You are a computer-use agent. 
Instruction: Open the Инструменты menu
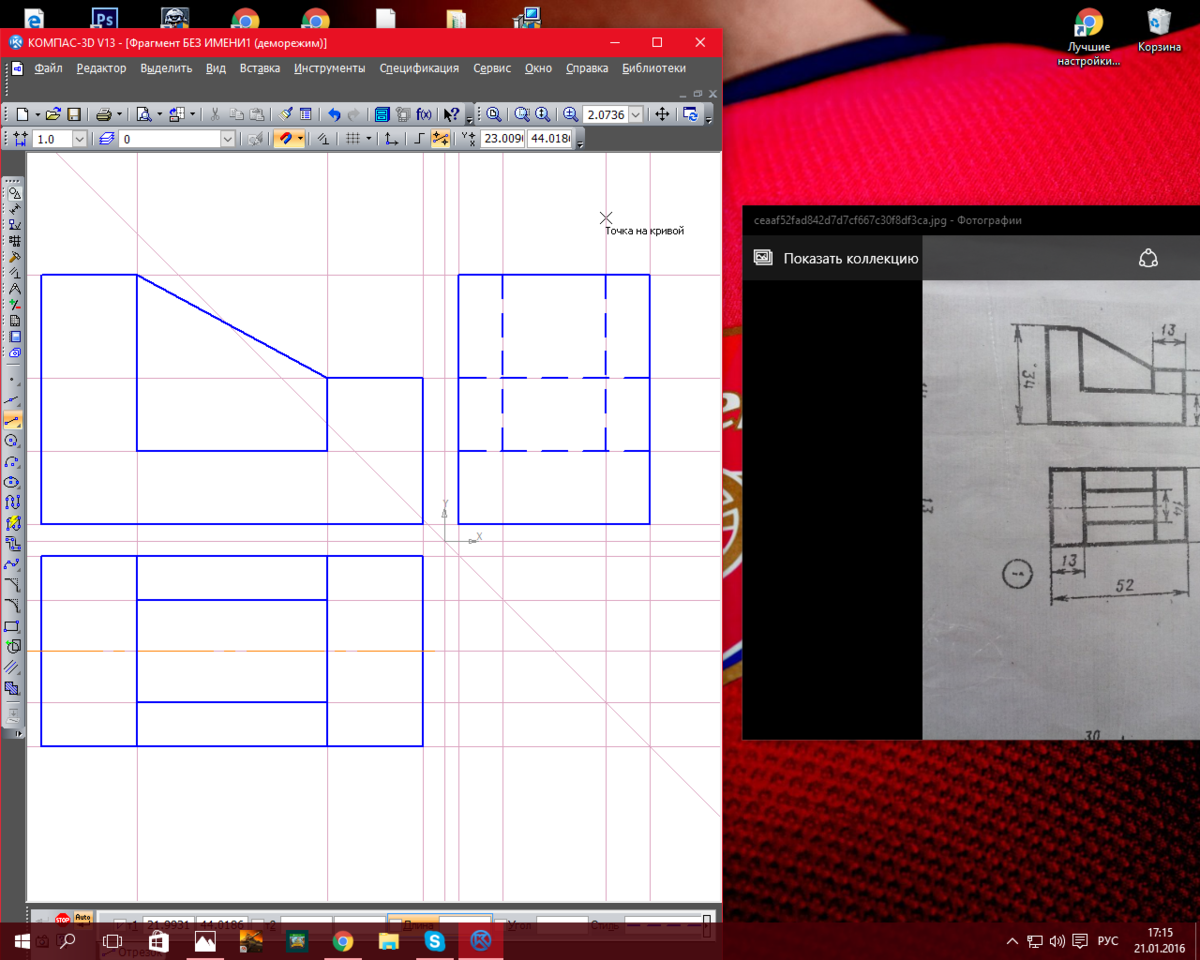pos(329,68)
